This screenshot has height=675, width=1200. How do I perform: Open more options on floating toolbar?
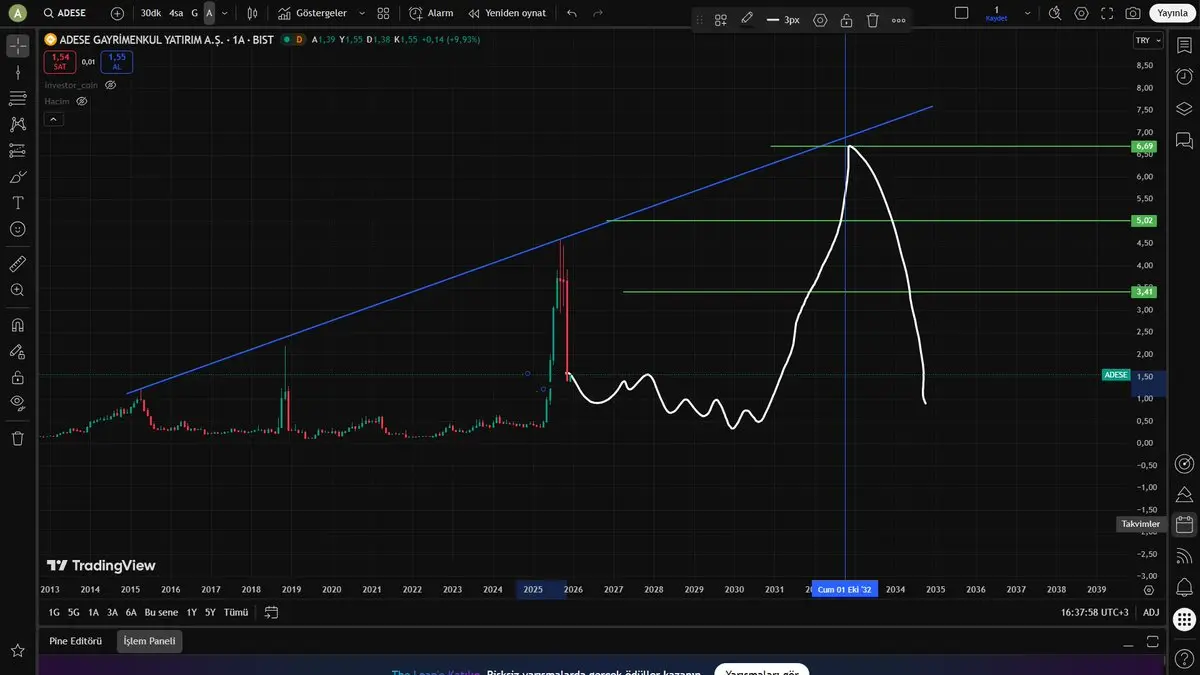[x=898, y=20]
